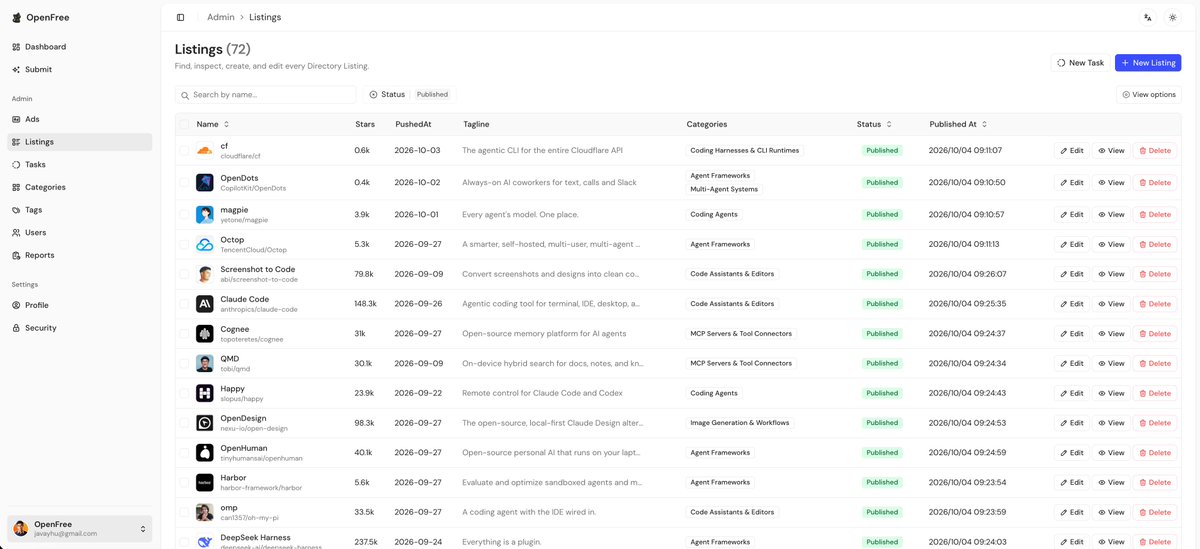Click the Harbor logo icon
Viewport: 1200px width, 549px height.
pos(204,483)
